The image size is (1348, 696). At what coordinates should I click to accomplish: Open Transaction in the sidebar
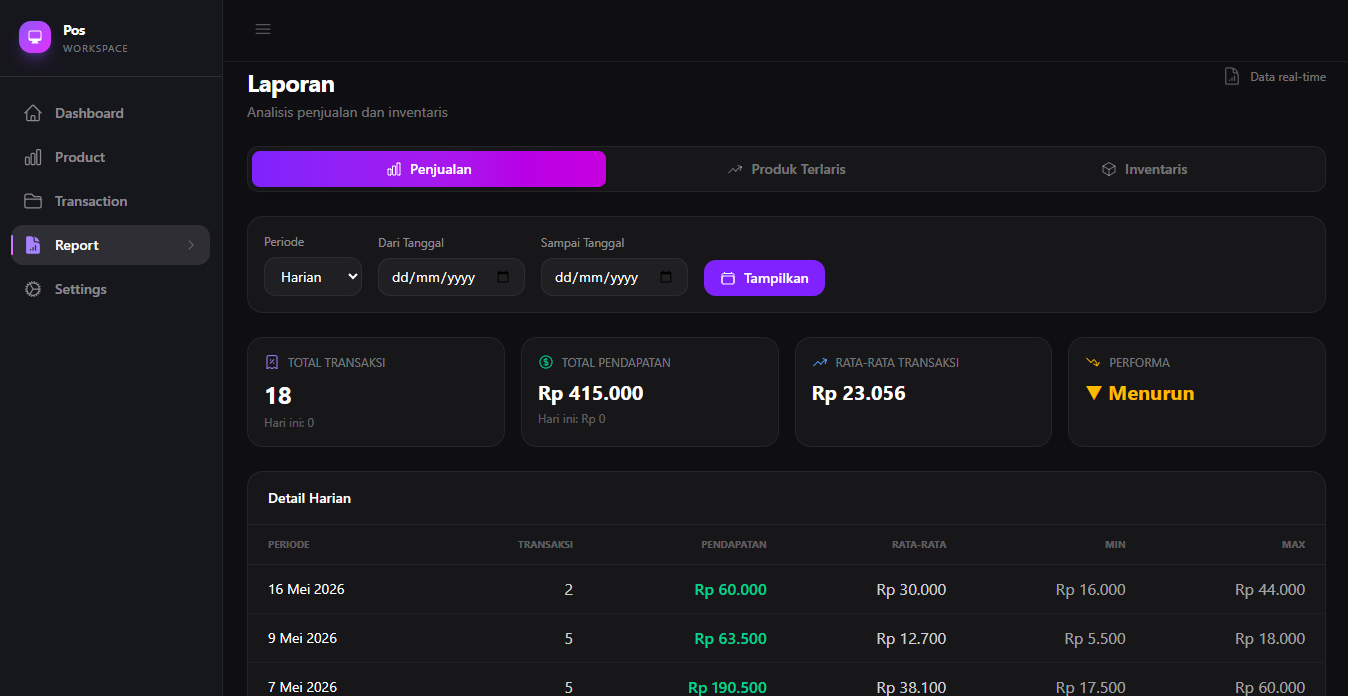[111, 201]
